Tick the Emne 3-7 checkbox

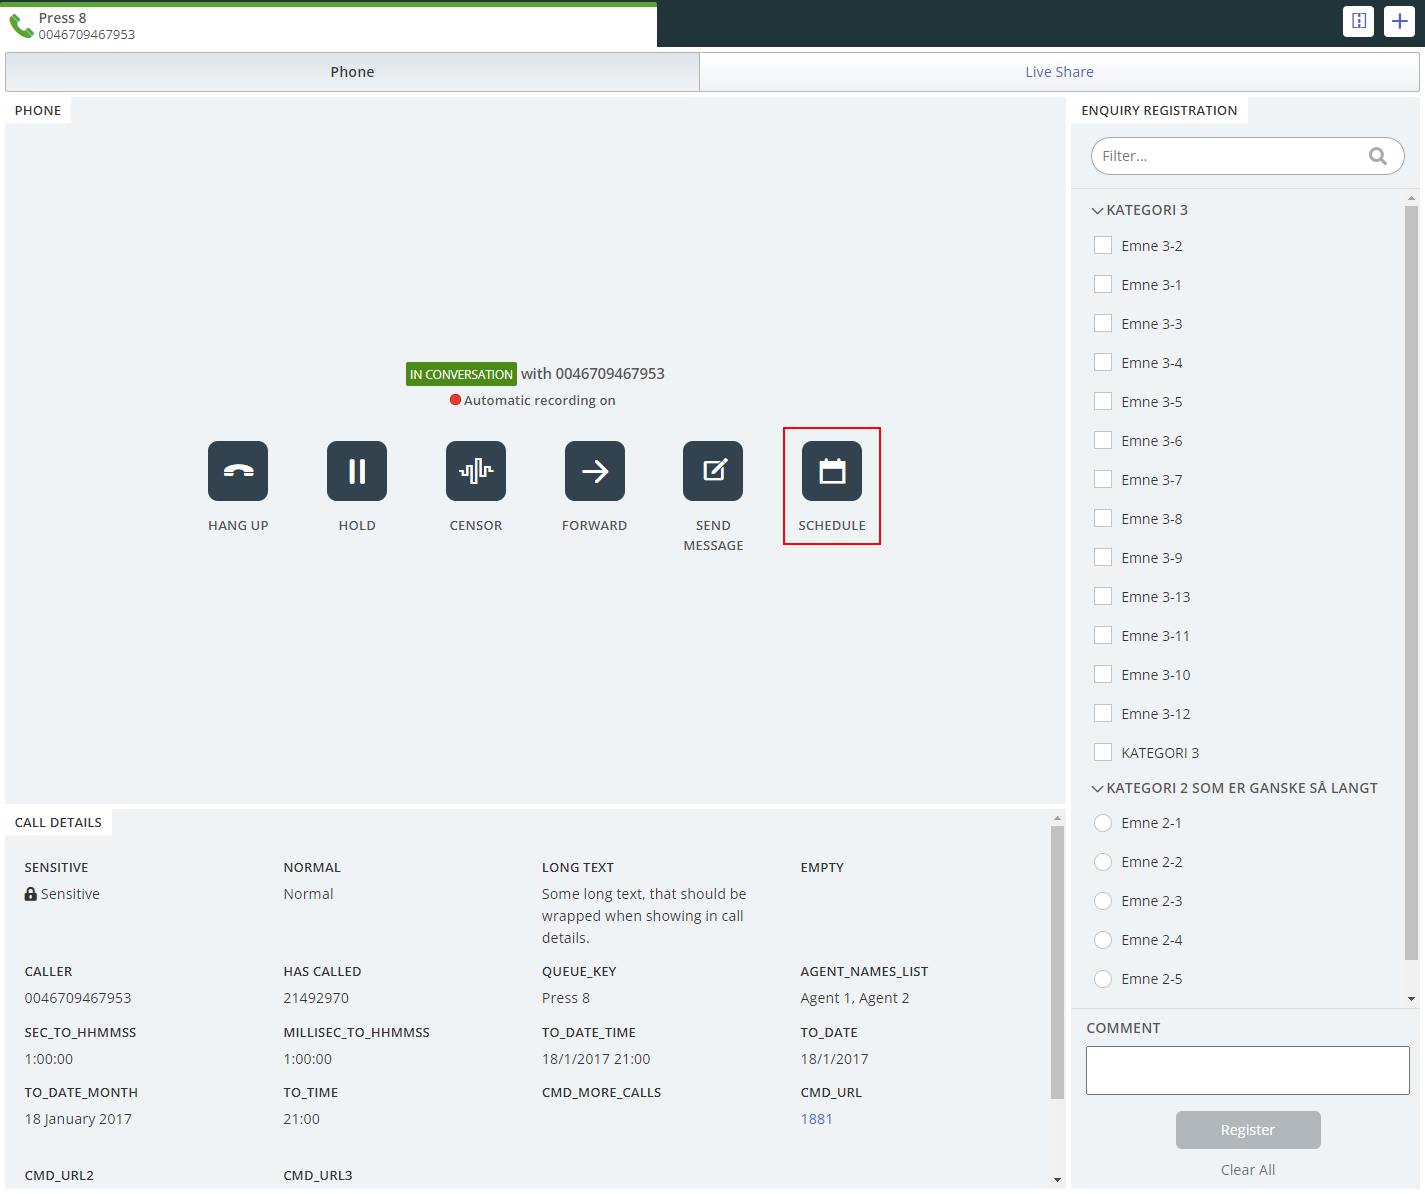click(x=1103, y=480)
